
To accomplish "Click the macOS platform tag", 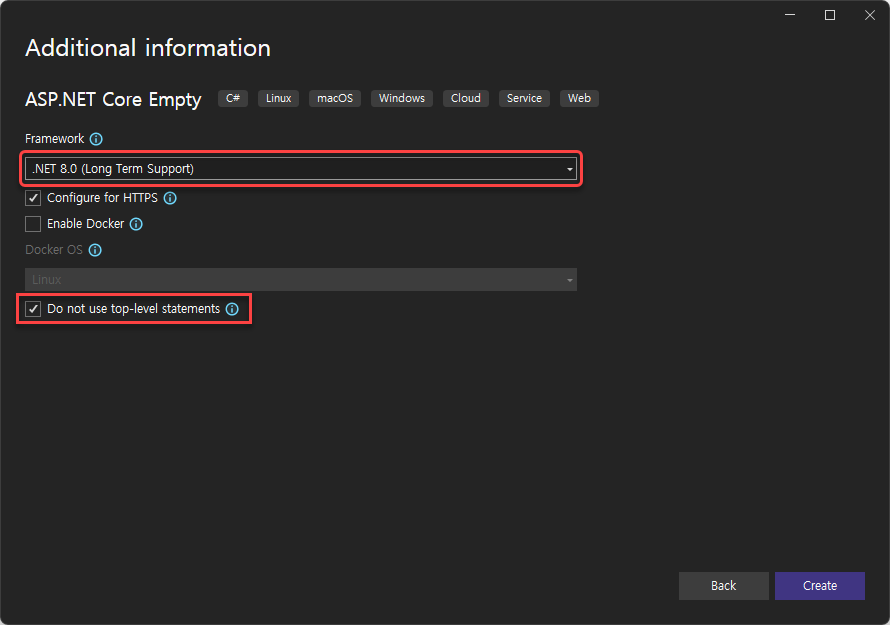I will point(335,98).
